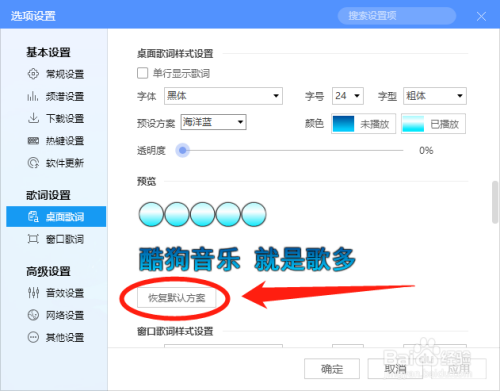Pick the 已播放 lyric color swatch
This screenshot has width=500, height=391.
click(x=433, y=124)
